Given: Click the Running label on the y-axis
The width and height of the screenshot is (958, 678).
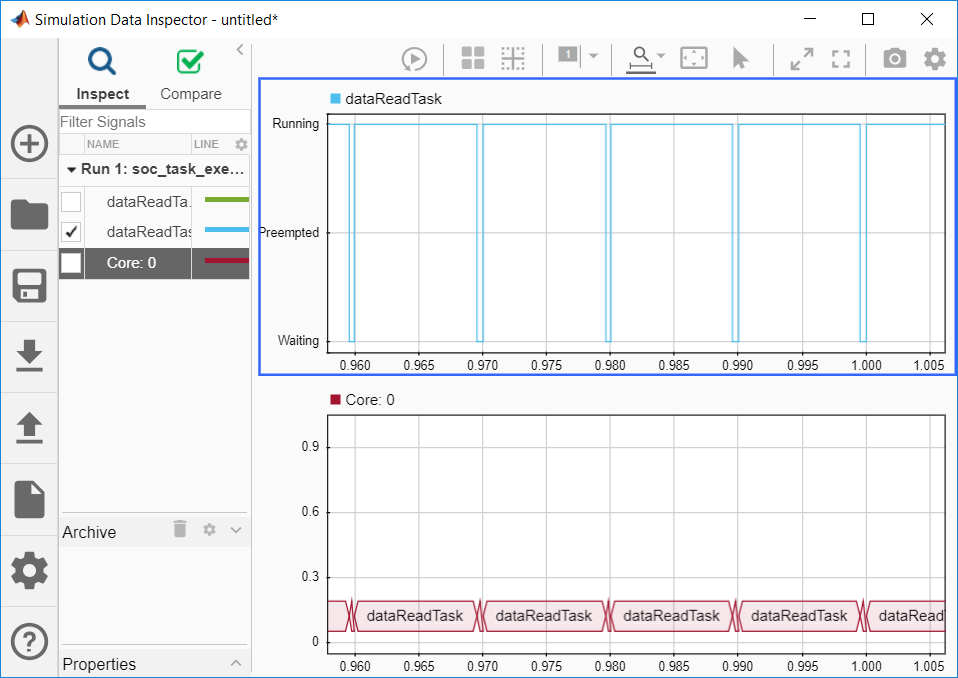Looking at the screenshot, I should point(296,124).
